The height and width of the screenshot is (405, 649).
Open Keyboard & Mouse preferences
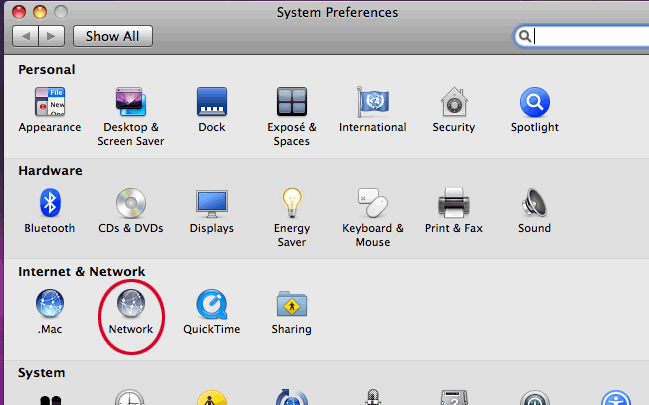pos(372,204)
